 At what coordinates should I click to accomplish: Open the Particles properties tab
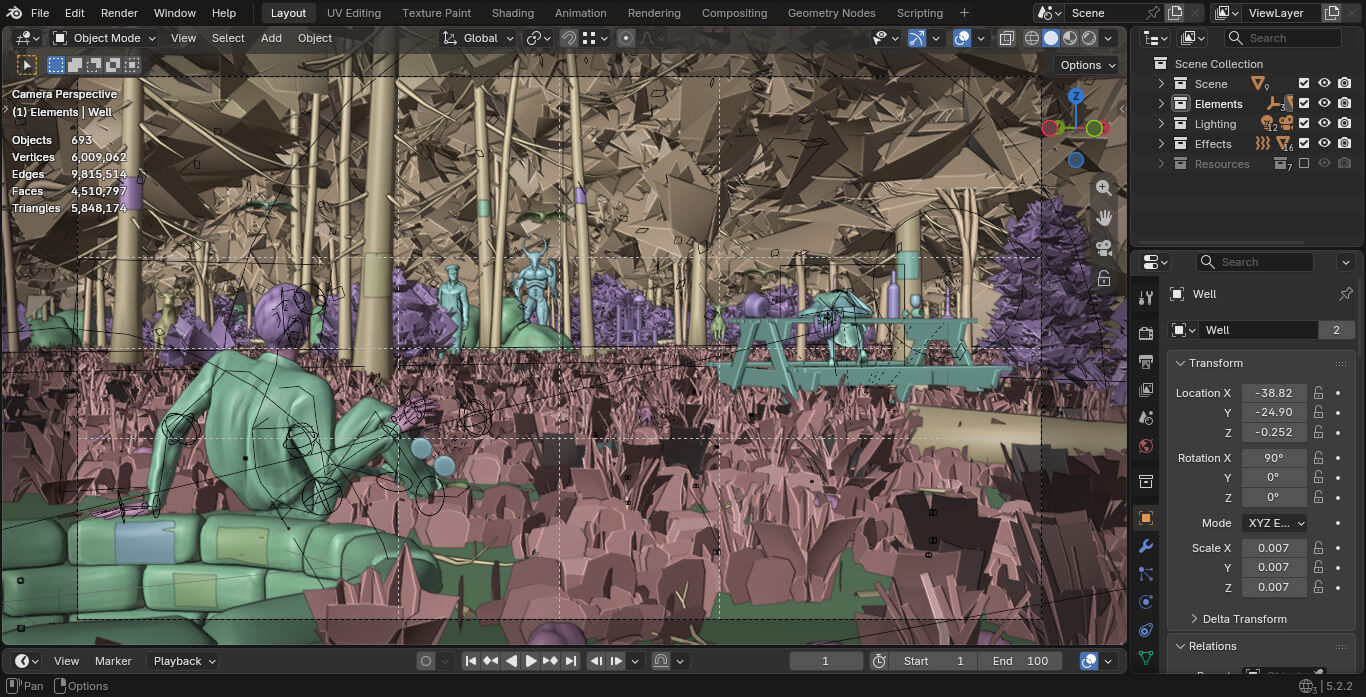1146,574
